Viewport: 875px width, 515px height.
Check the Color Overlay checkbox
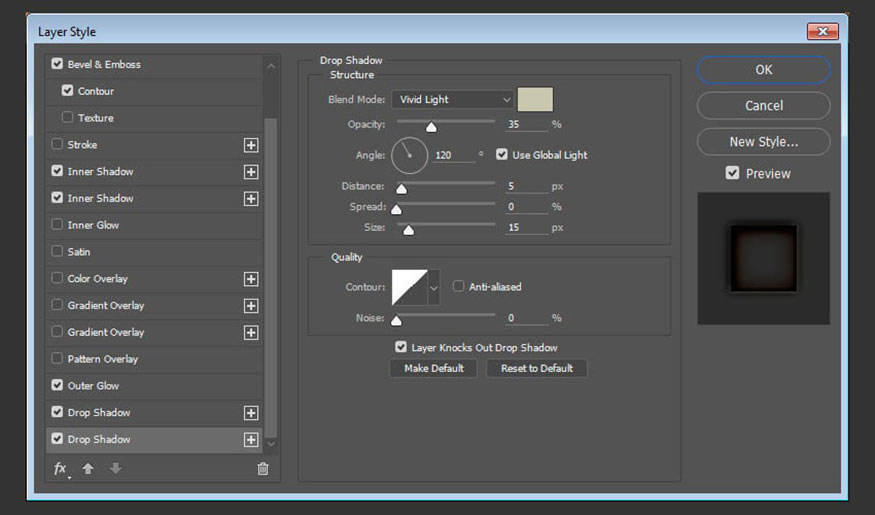coord(57,278)
